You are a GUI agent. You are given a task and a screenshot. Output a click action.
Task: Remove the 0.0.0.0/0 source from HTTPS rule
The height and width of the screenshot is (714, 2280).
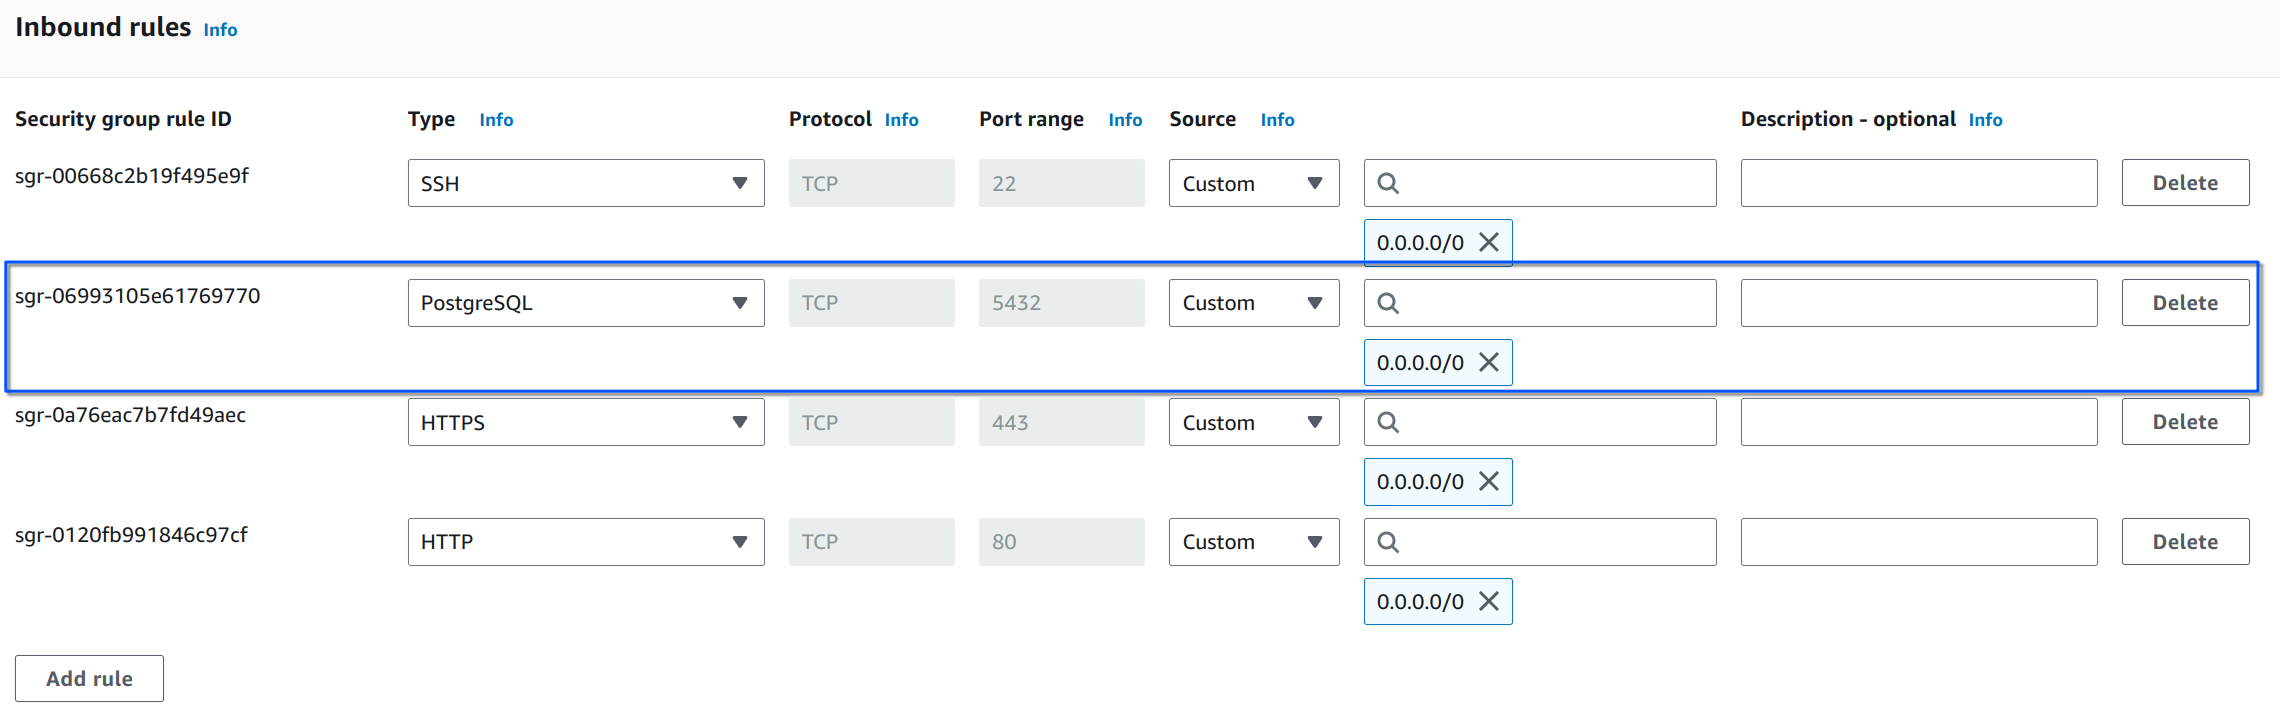(1488, 482)
